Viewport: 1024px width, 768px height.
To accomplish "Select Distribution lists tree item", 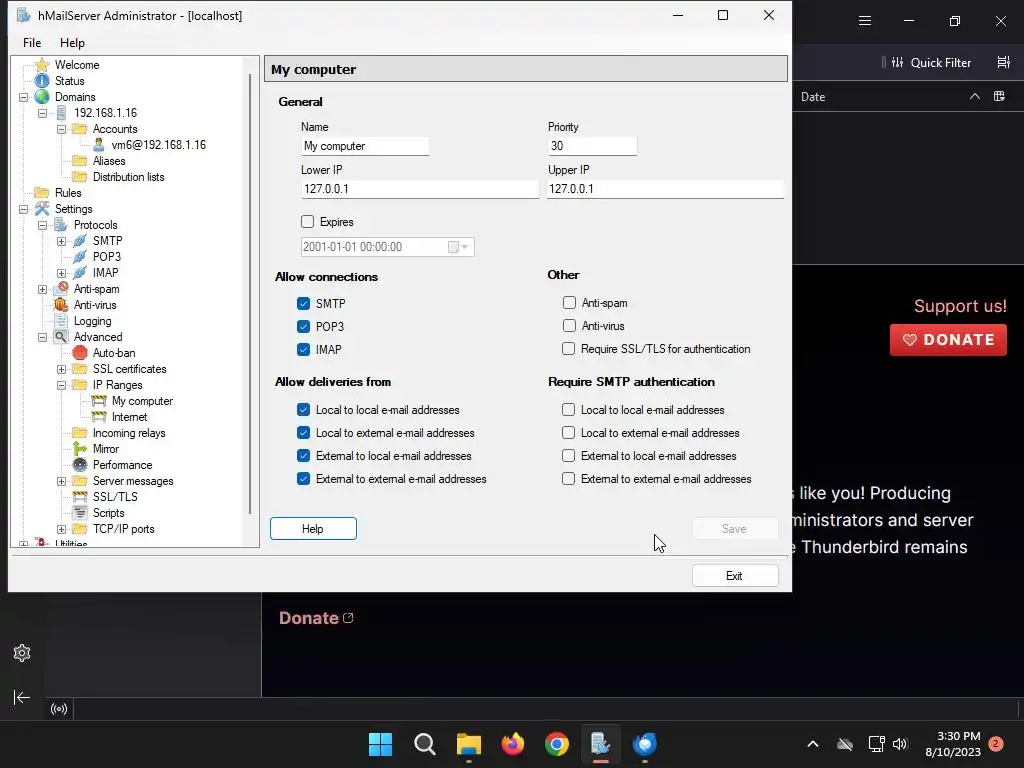I will coord(128,177).
